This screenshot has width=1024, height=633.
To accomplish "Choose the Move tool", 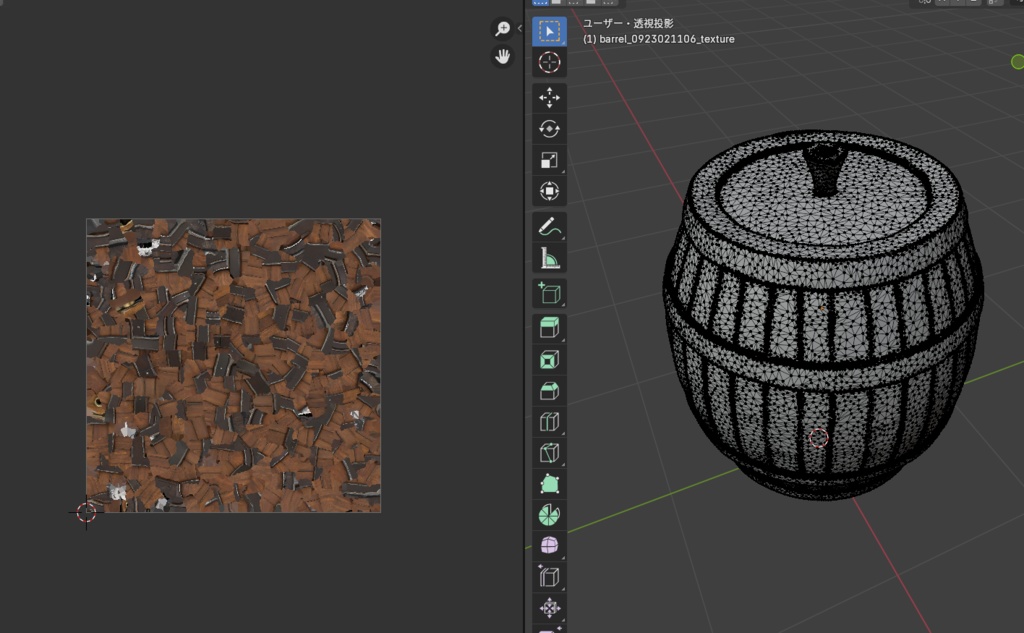I will (549, 98).
